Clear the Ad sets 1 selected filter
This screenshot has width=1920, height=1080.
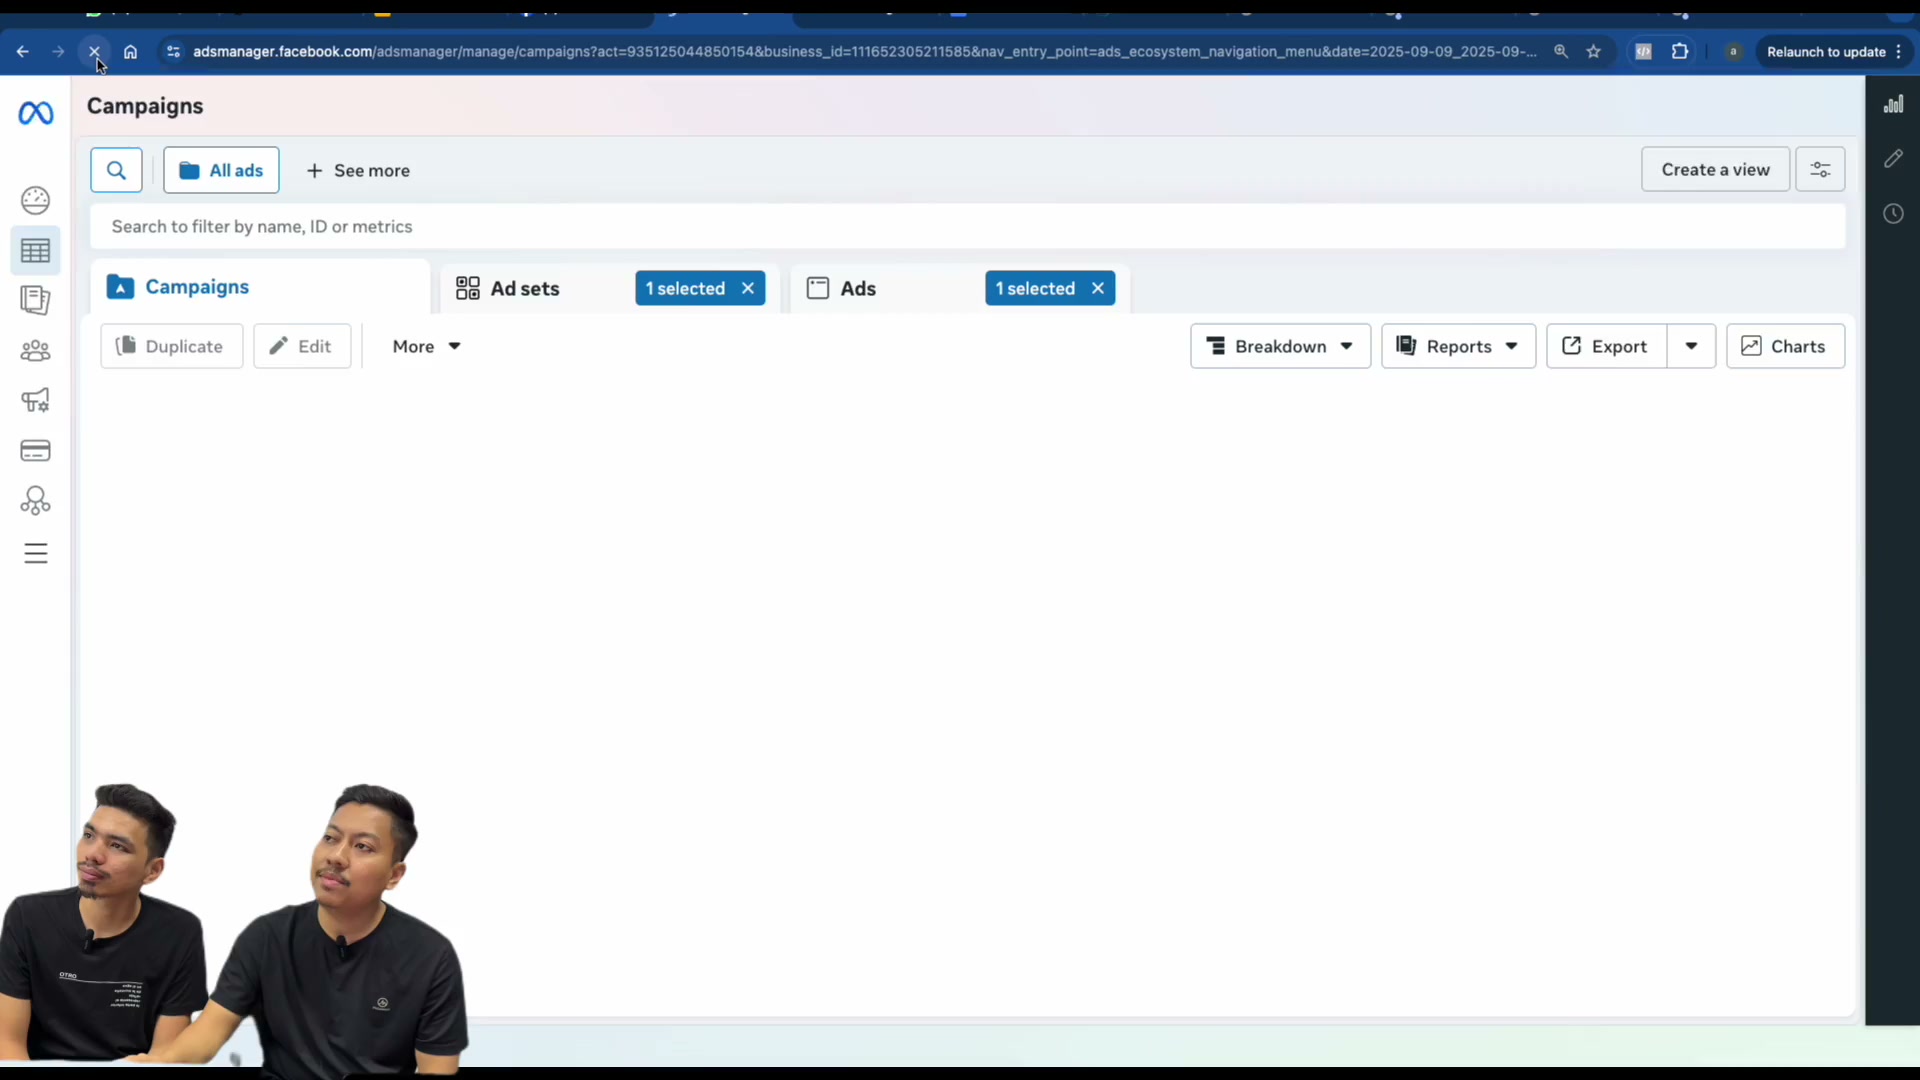tap(748, 288)
